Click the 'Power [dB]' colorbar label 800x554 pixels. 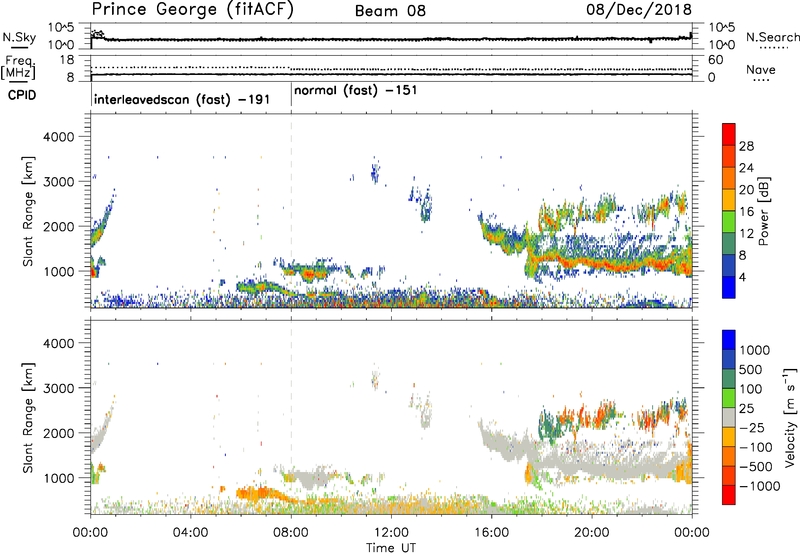(764, 211)
